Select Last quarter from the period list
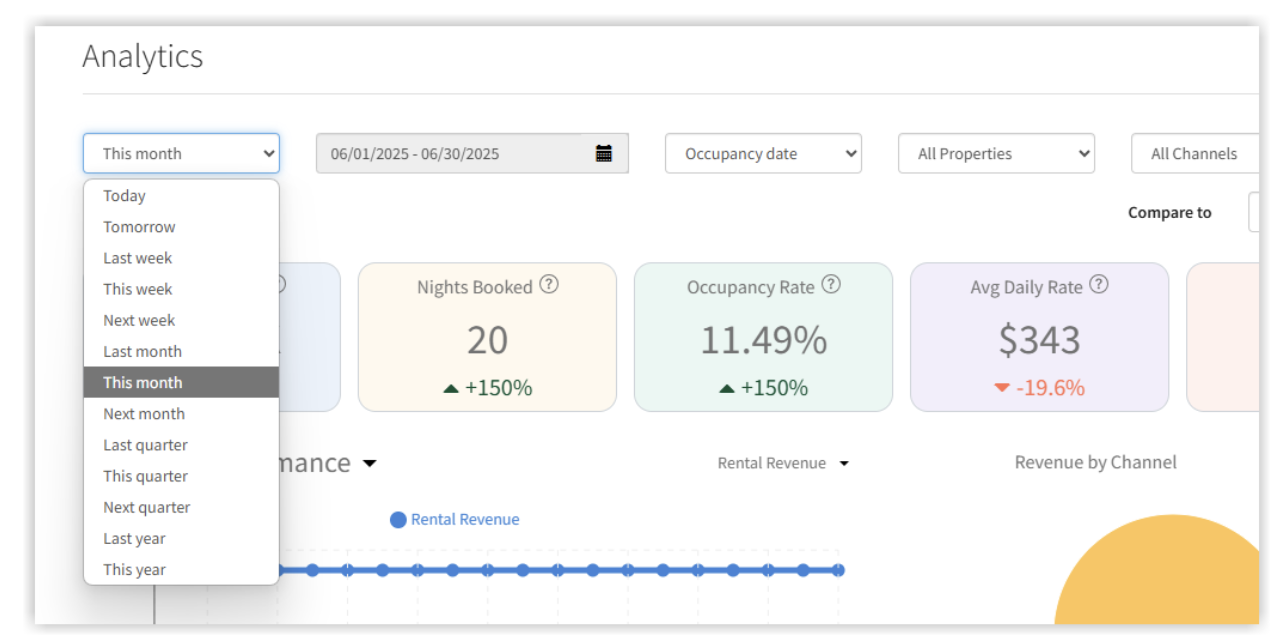 142,444
